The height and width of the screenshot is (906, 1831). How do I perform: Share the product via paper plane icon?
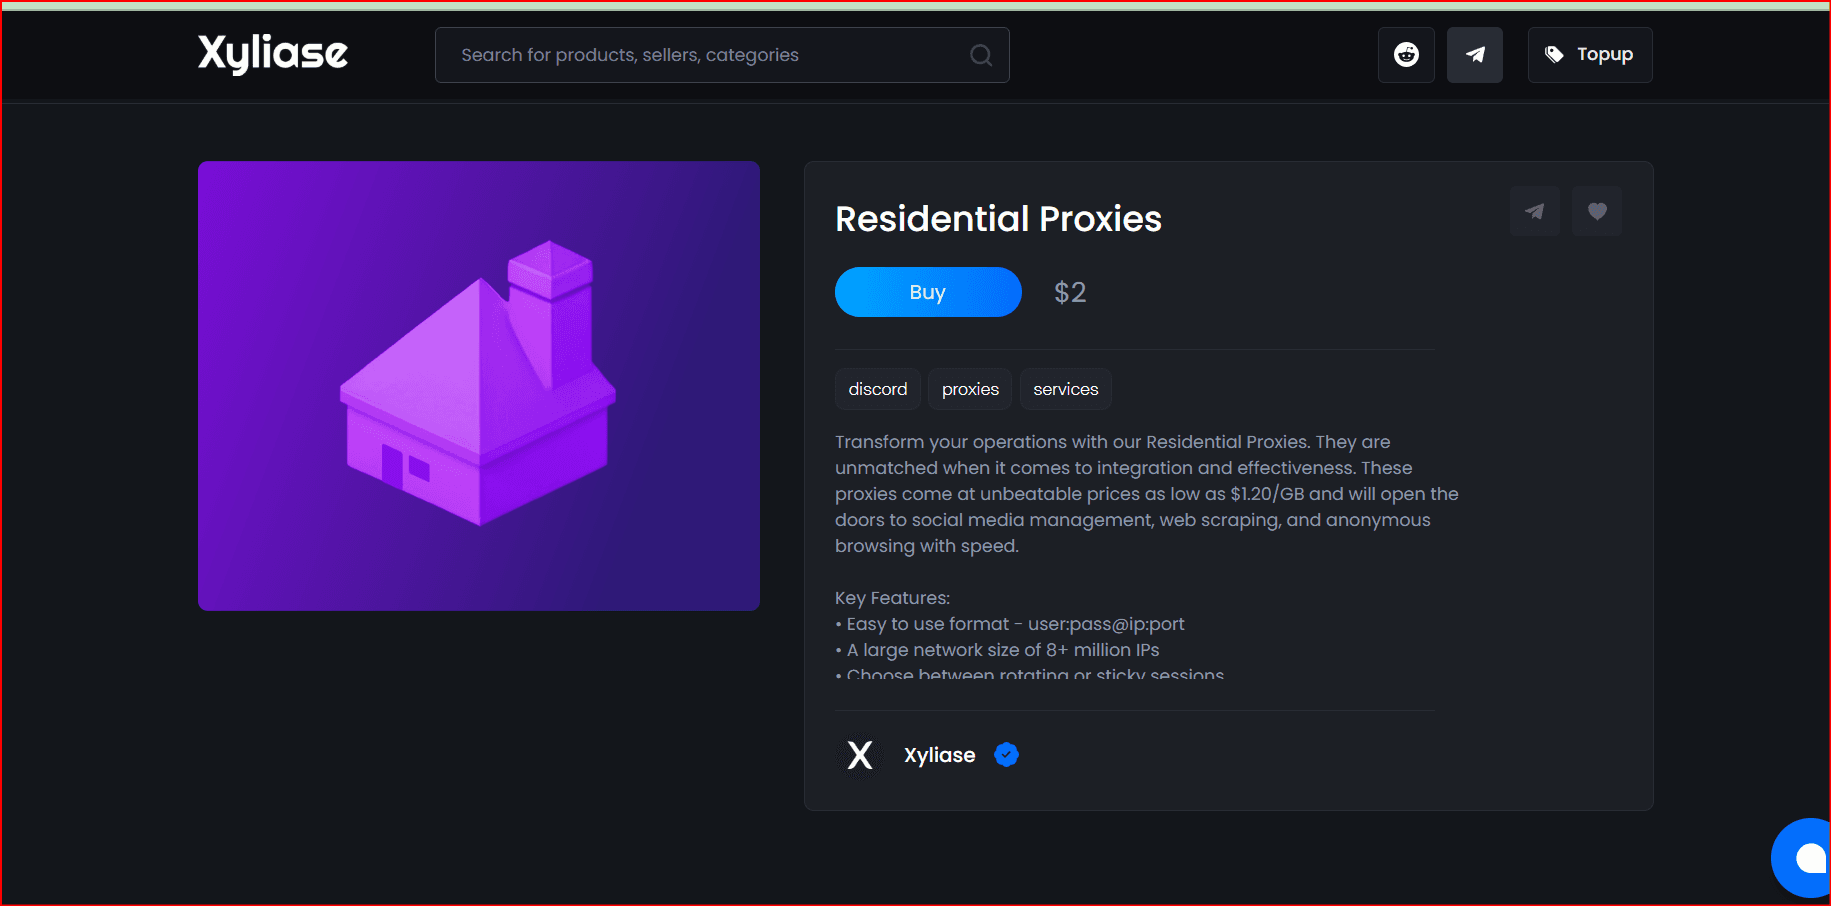click(x=1534, y=211)
